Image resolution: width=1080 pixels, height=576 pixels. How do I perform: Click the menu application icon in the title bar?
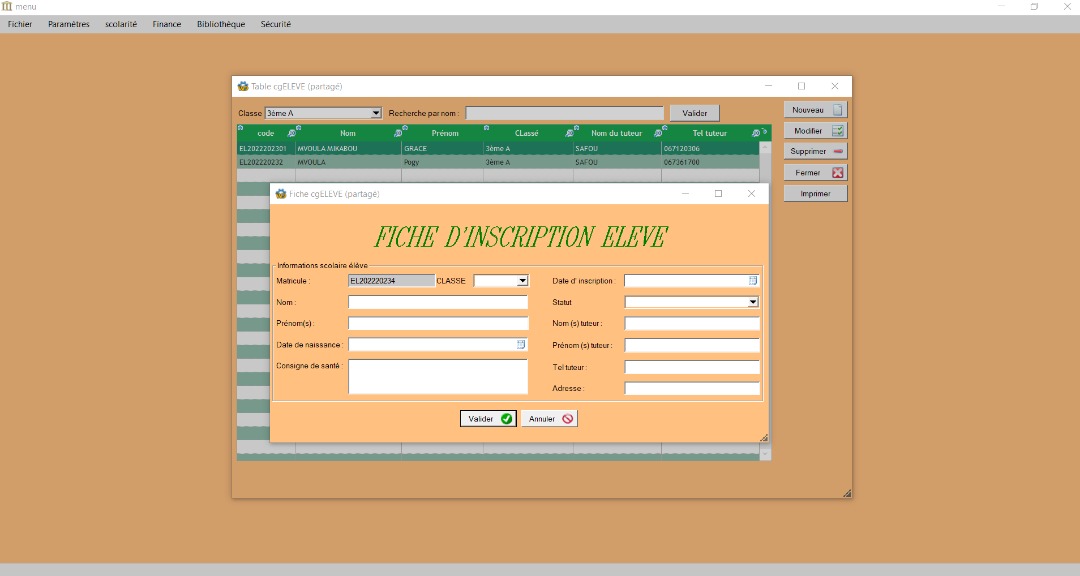[7, 6]
